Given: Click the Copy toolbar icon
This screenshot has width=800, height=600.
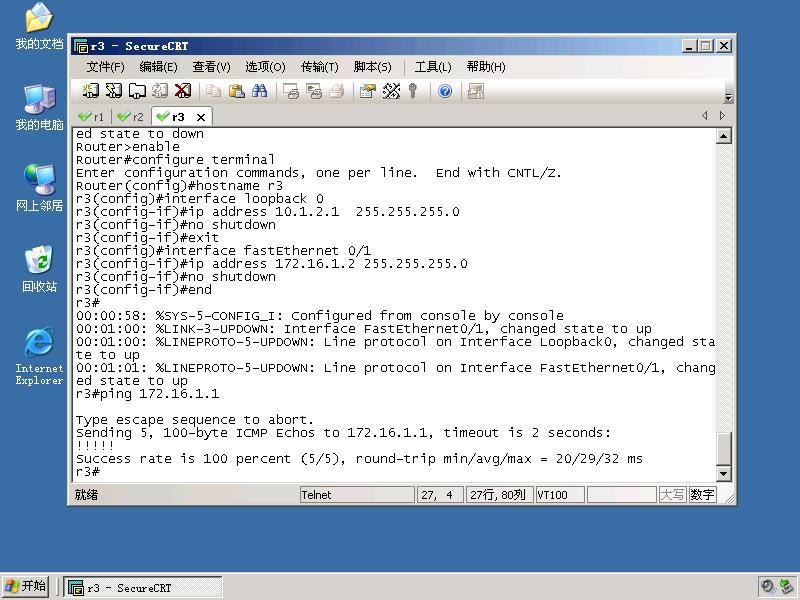Looking at the screenshot, I should click(213, 91).
